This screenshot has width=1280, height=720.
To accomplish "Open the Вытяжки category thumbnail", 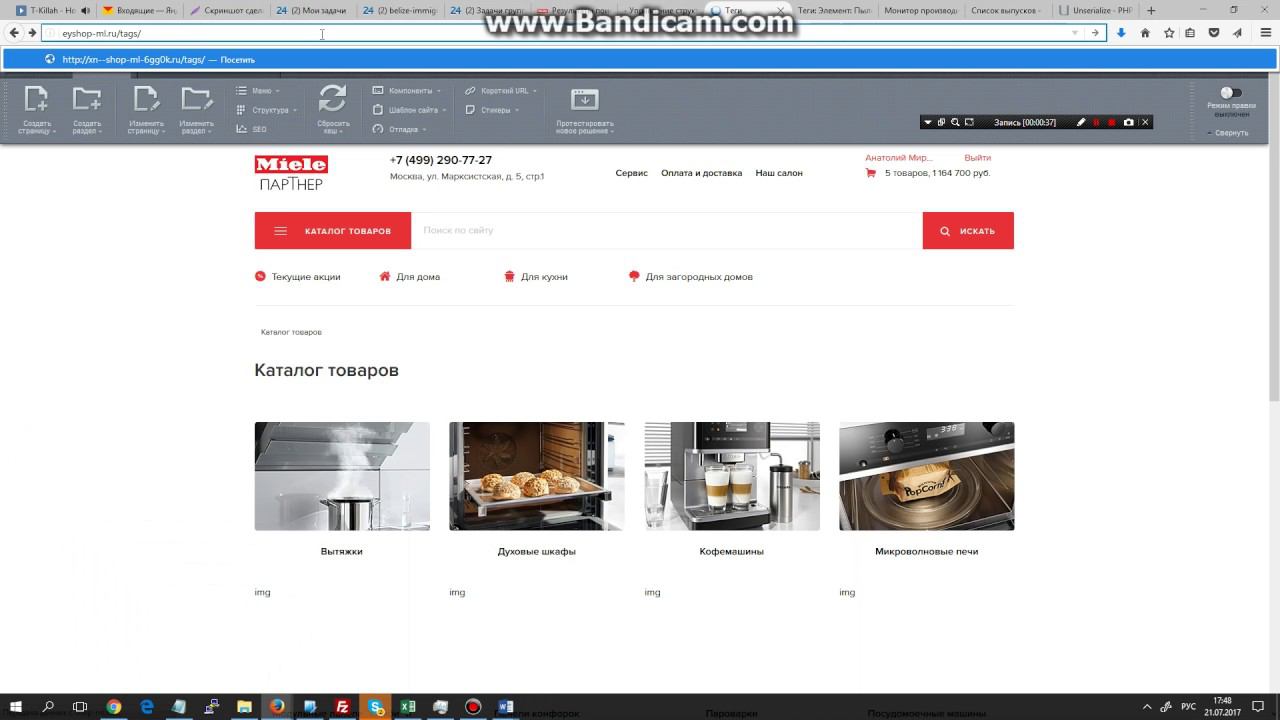I will click(342, 476).
